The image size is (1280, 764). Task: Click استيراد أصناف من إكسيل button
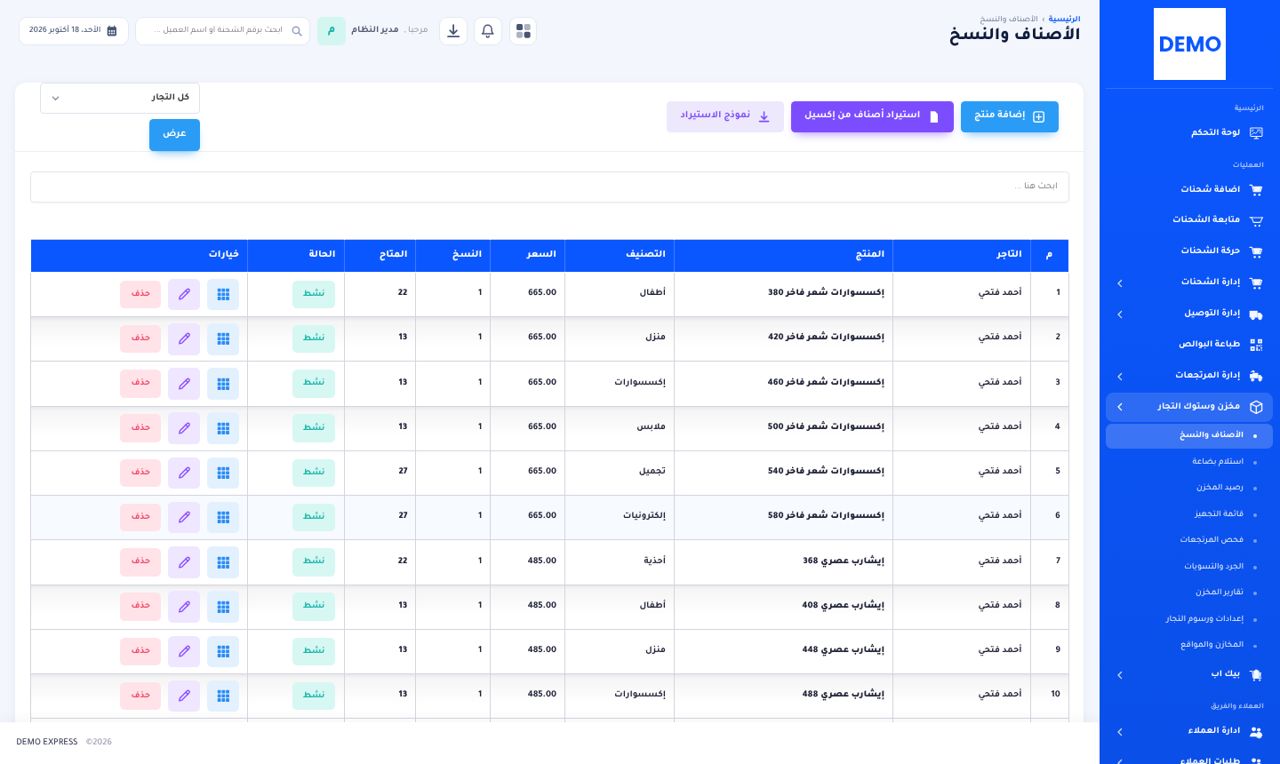click(x=872, y=116)
